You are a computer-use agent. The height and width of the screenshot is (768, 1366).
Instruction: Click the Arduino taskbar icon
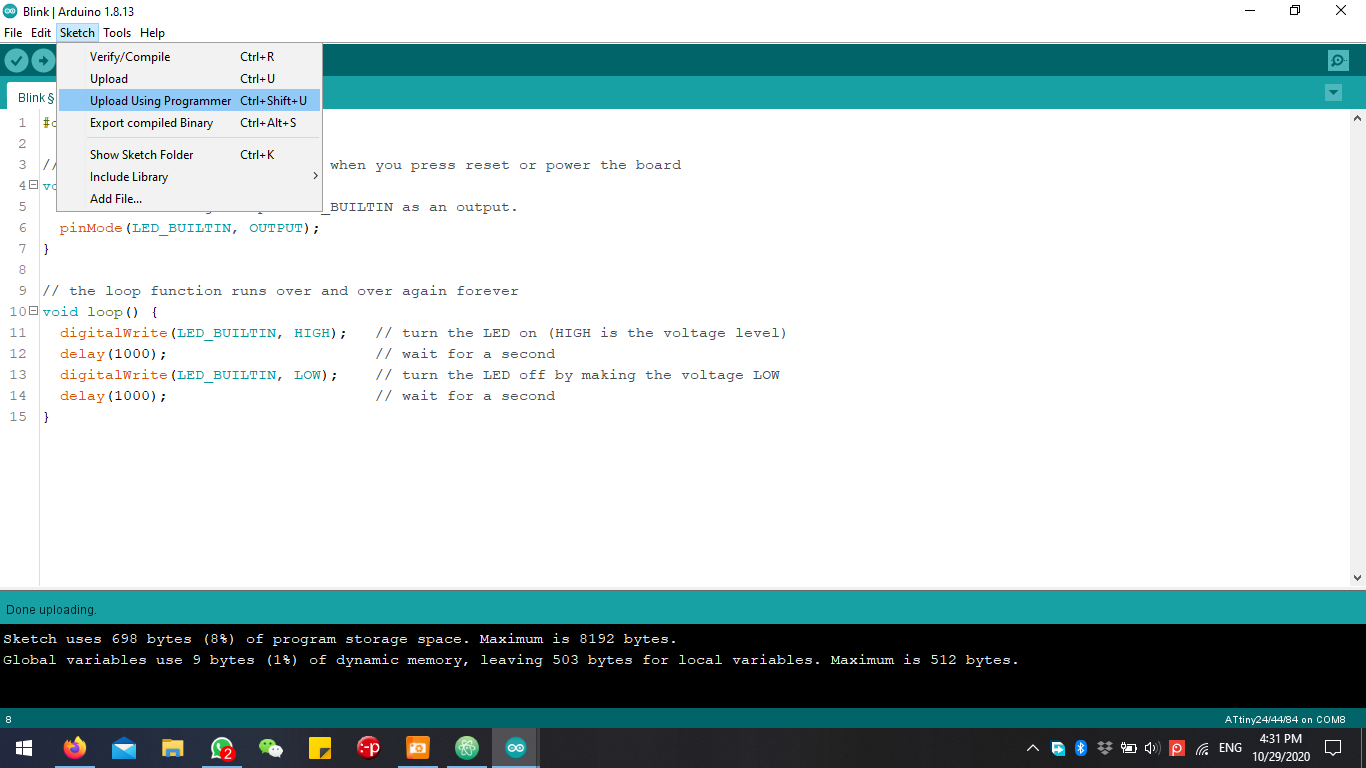click(516, 748)
